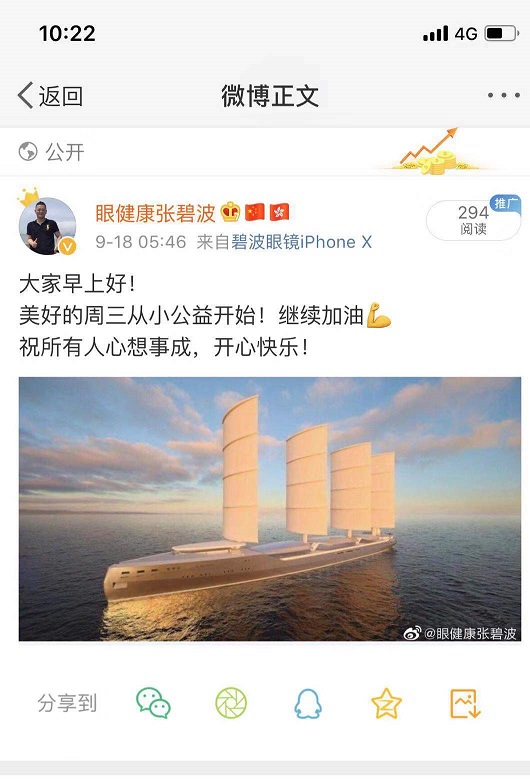This screenshot has width=530, height=779.
Task: Open the 碧波眼镜iPhone X source link
Action: (301, 242)
